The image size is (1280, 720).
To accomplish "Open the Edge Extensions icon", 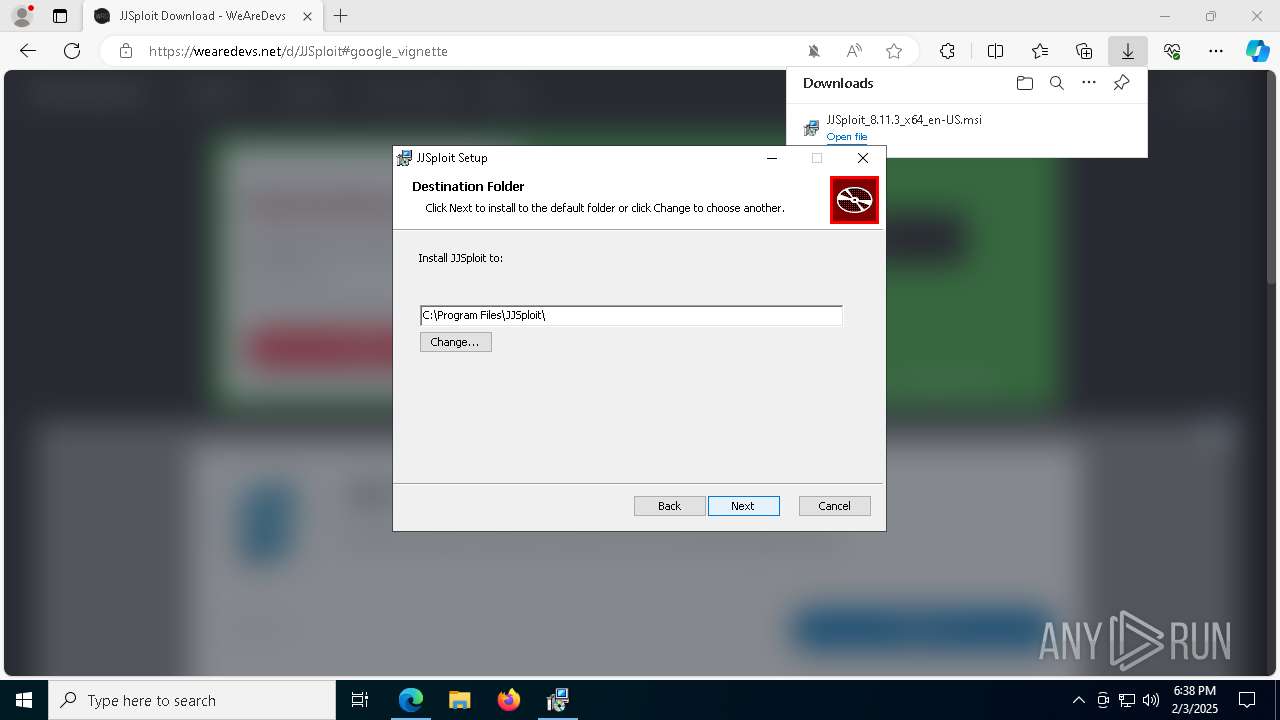I will click(947, 51).
